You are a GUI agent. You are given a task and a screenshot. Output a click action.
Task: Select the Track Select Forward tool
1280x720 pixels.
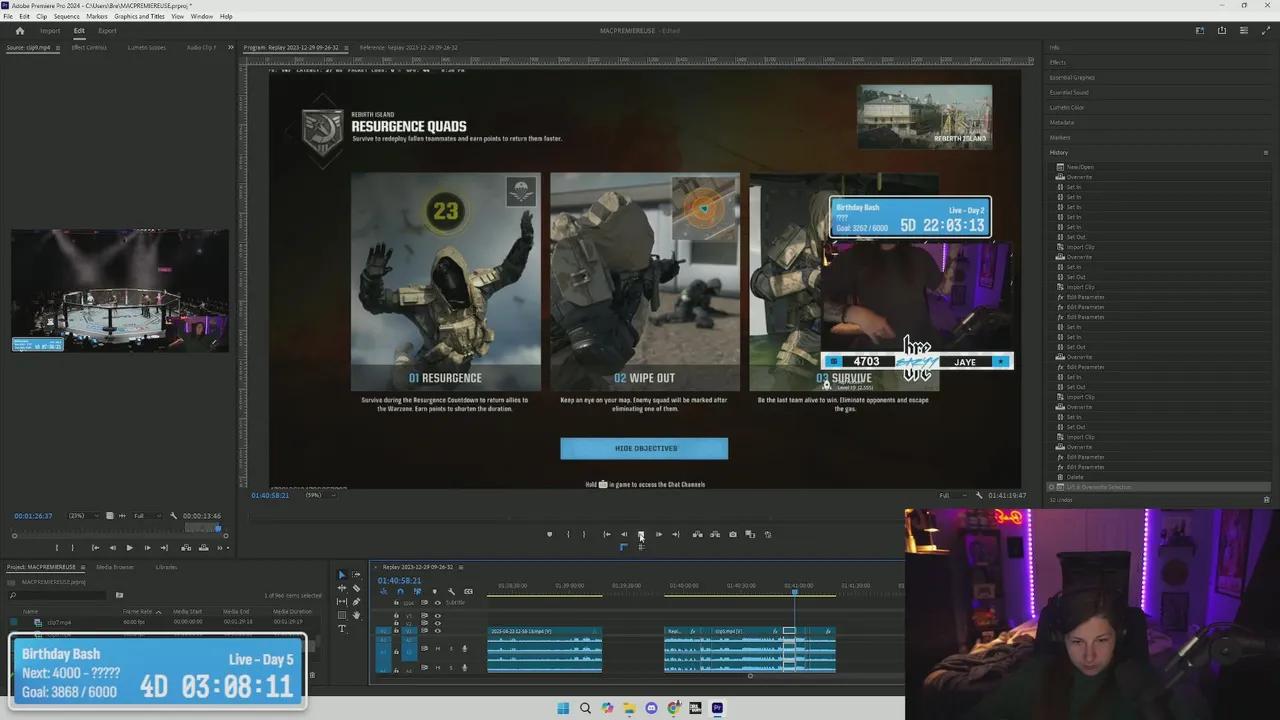pyautogui.click(x=356, y=575)
